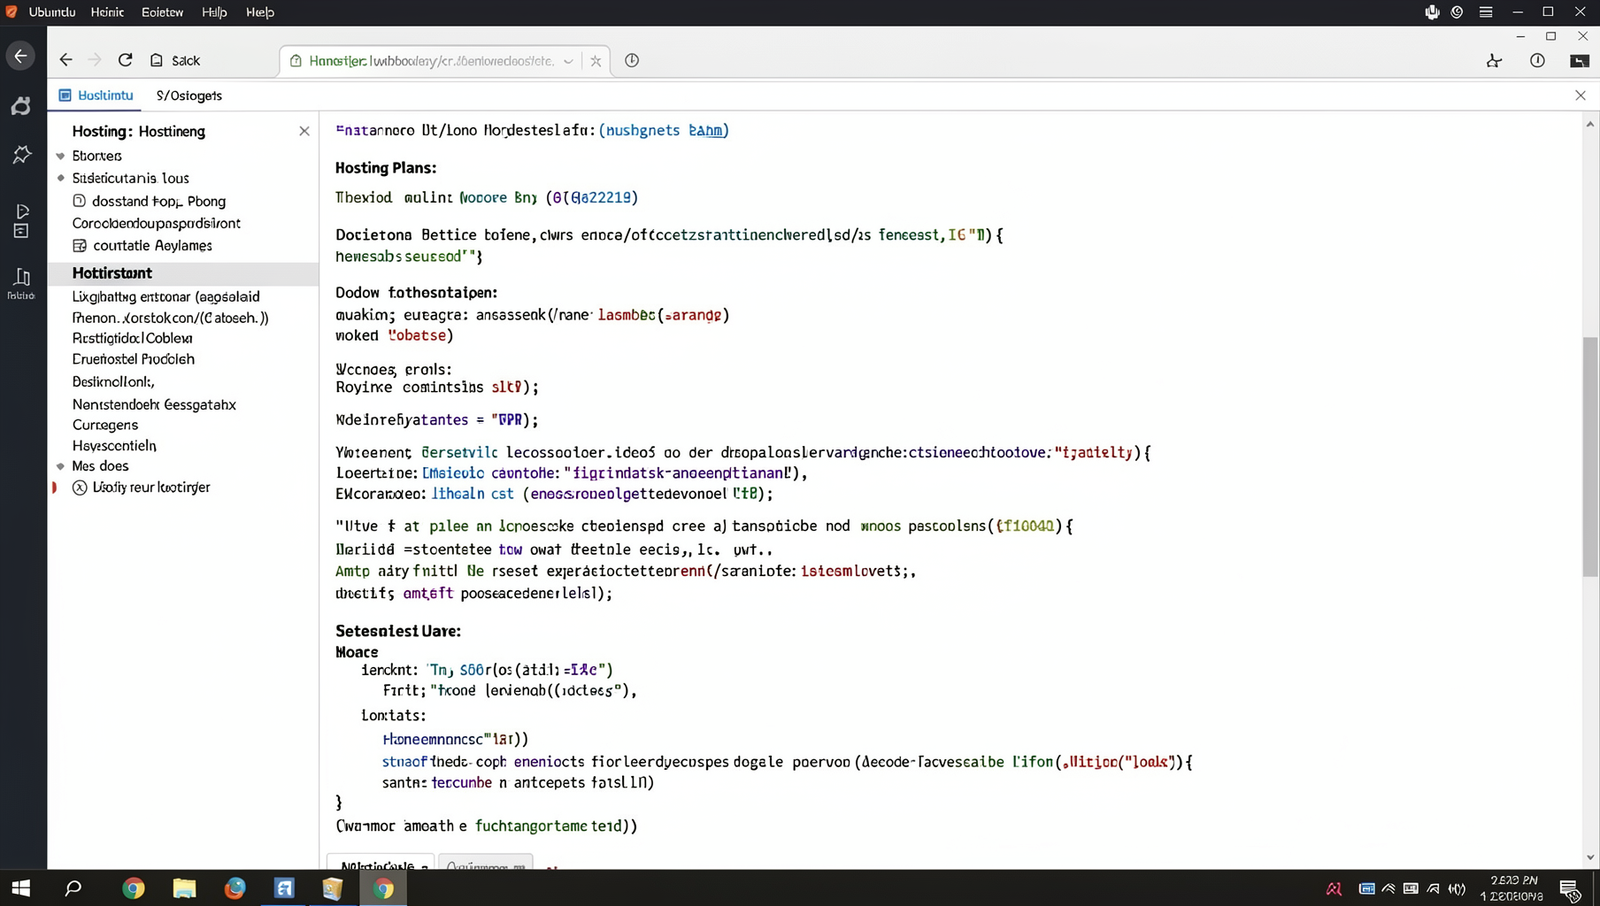
Task: Open the Cruehostel Piodoleh entry
Action: pos(133,359)
